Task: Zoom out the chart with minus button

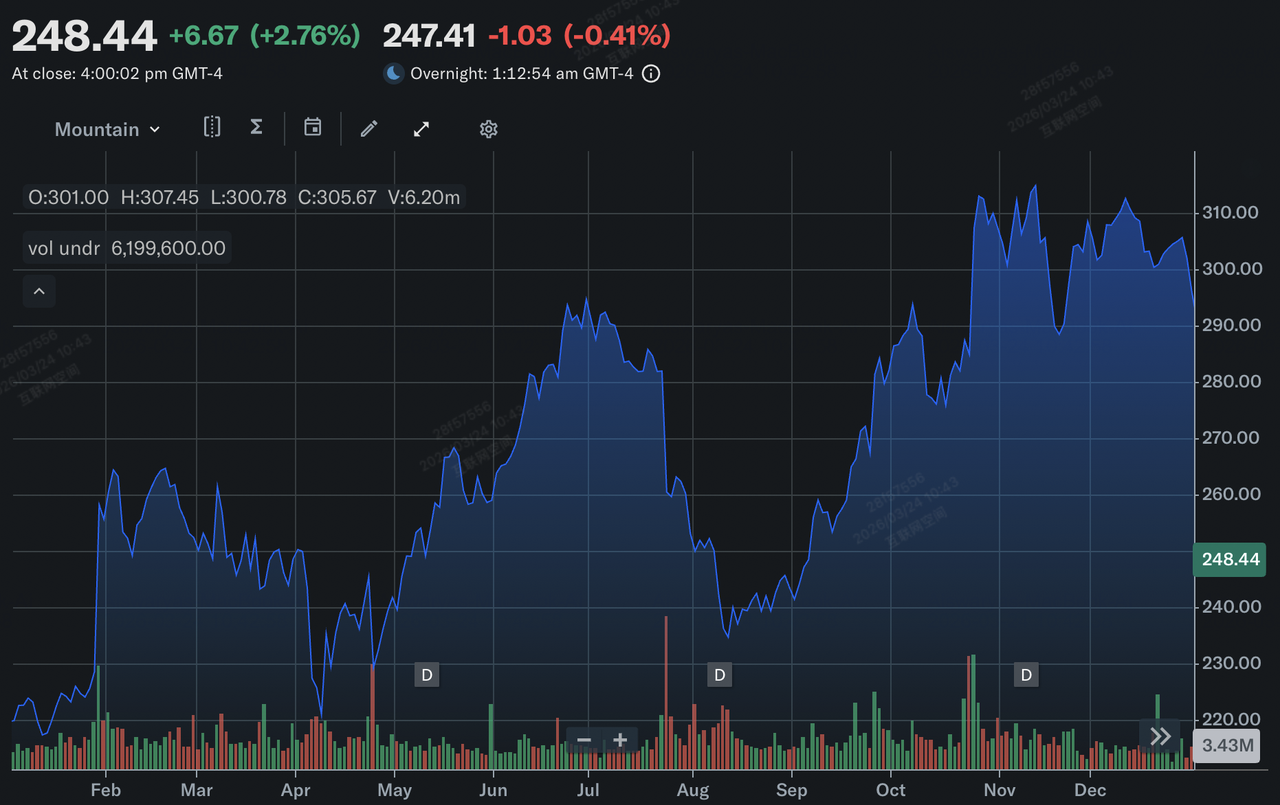Action: point(584,741)
